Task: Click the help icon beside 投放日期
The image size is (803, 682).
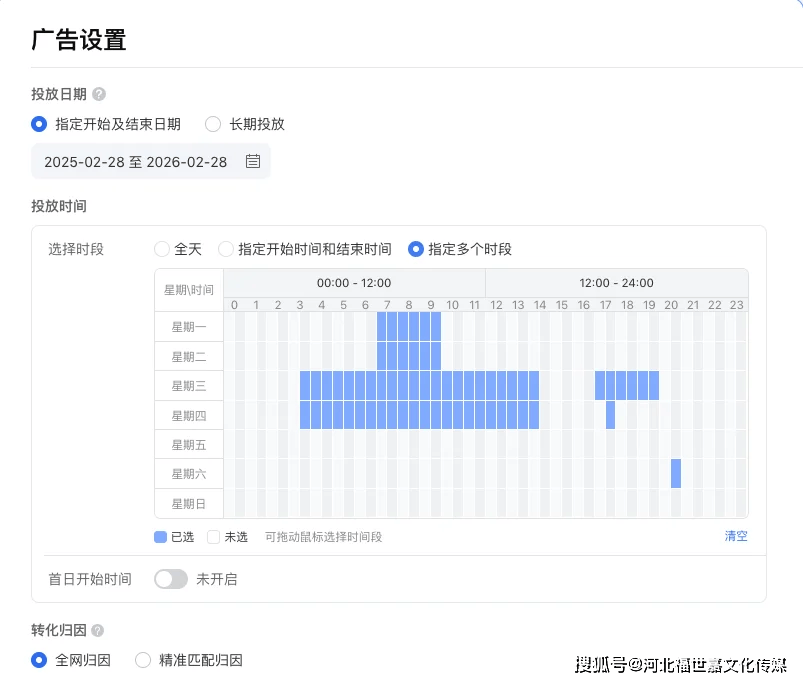Action: click(x=99, y=94)
